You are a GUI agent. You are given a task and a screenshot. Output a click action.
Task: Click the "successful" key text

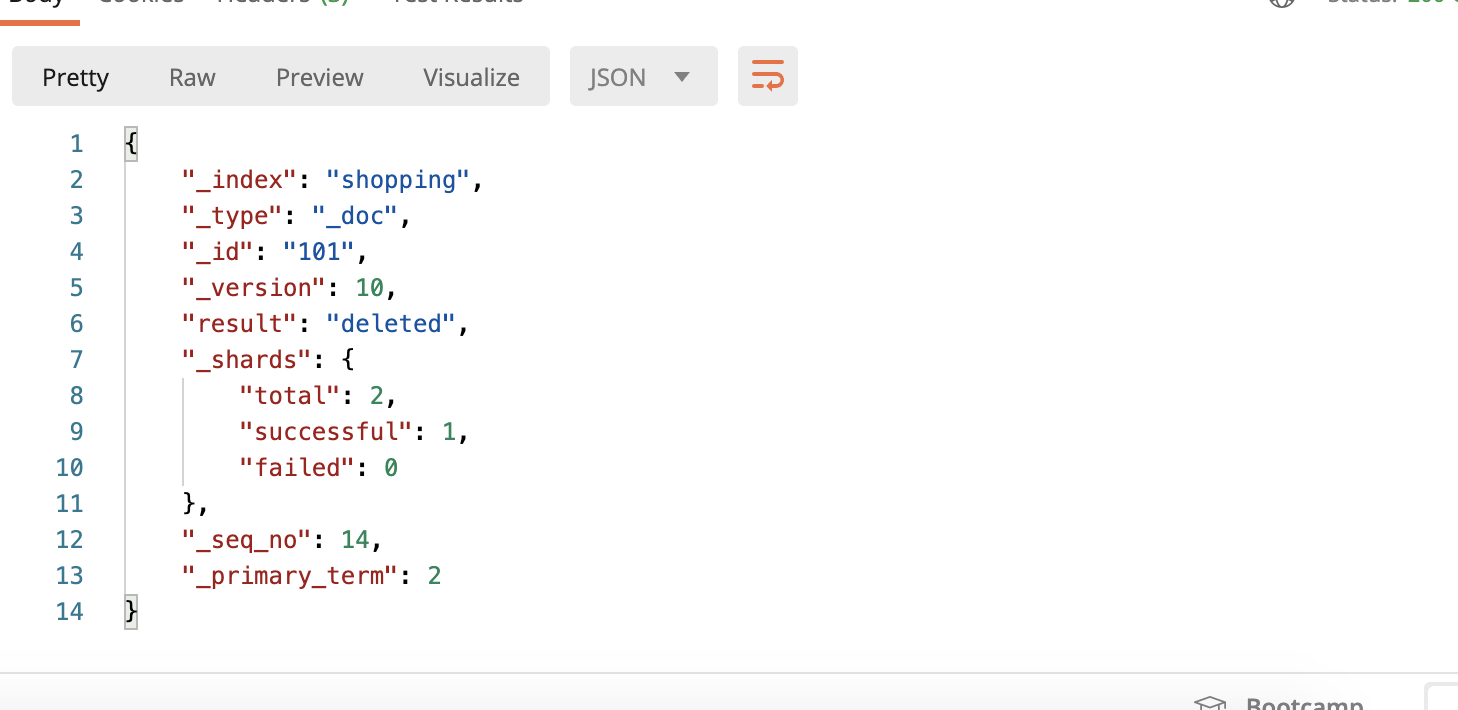click(x=326, y=432)
